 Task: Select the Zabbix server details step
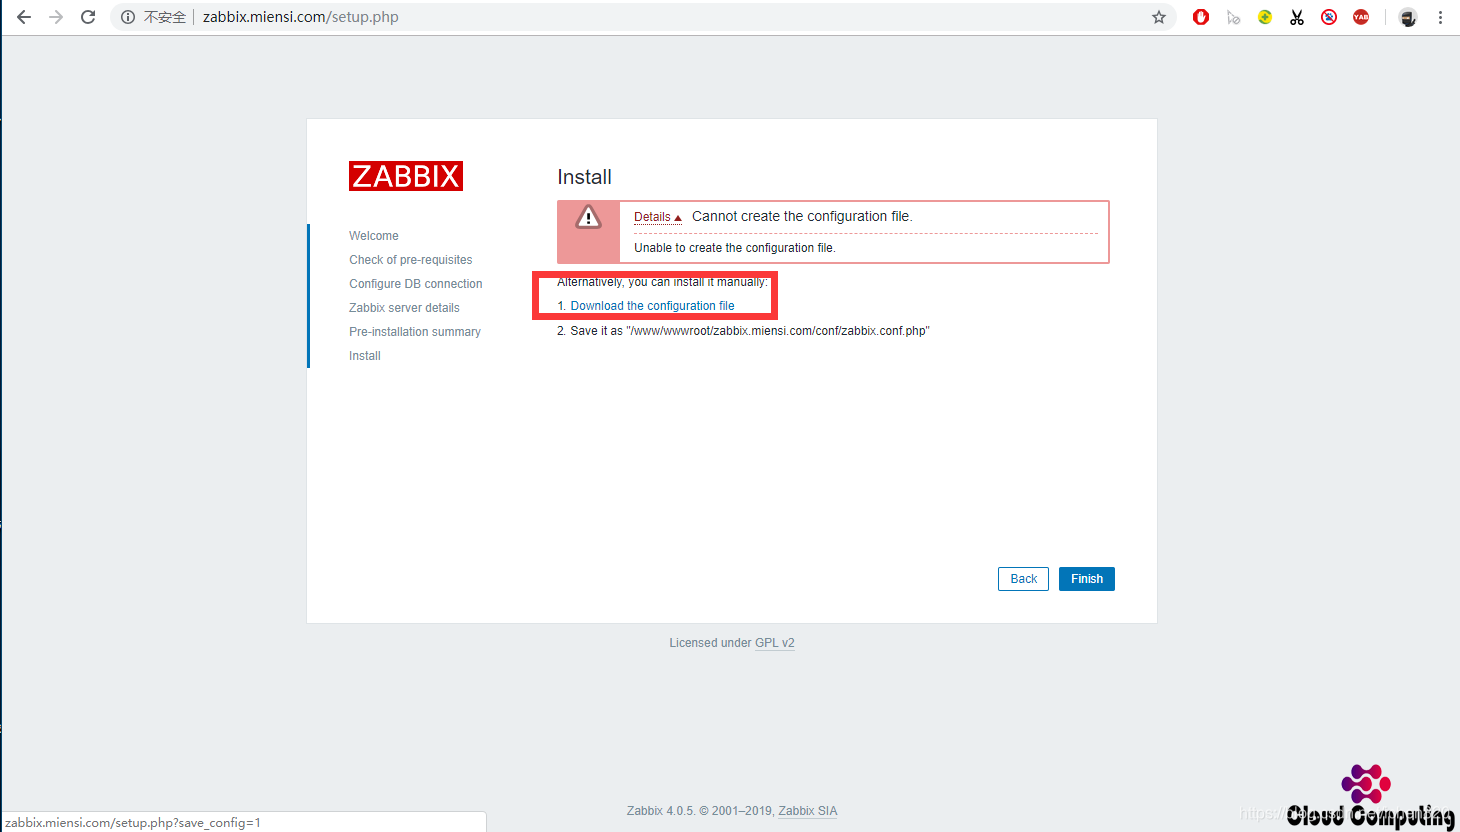404,308
